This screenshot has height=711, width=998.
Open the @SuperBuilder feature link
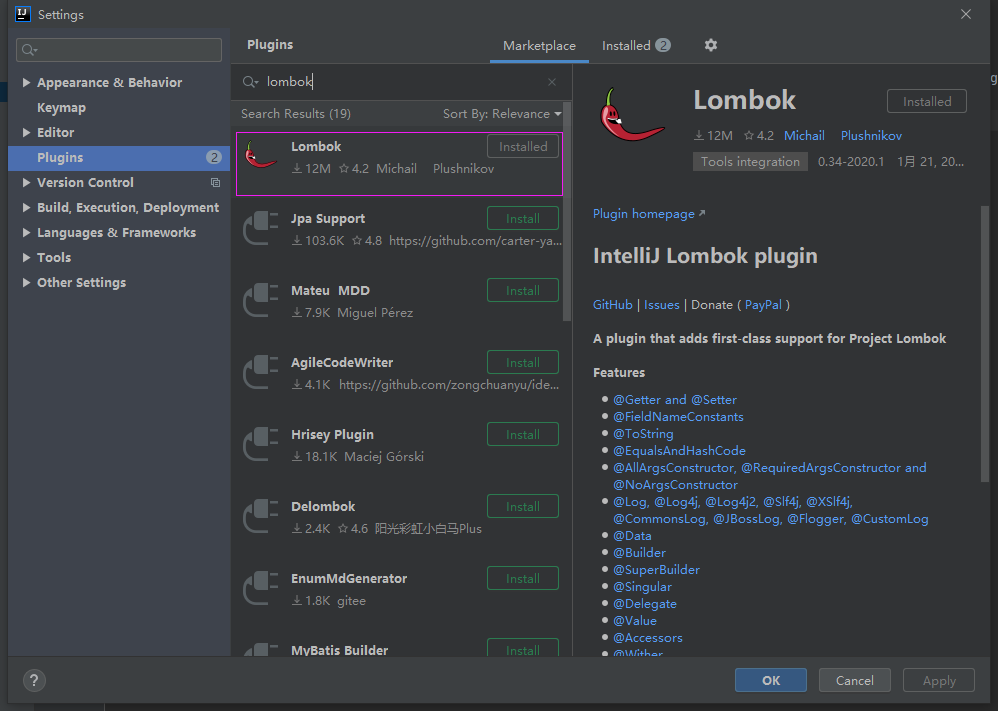point(656,570)
